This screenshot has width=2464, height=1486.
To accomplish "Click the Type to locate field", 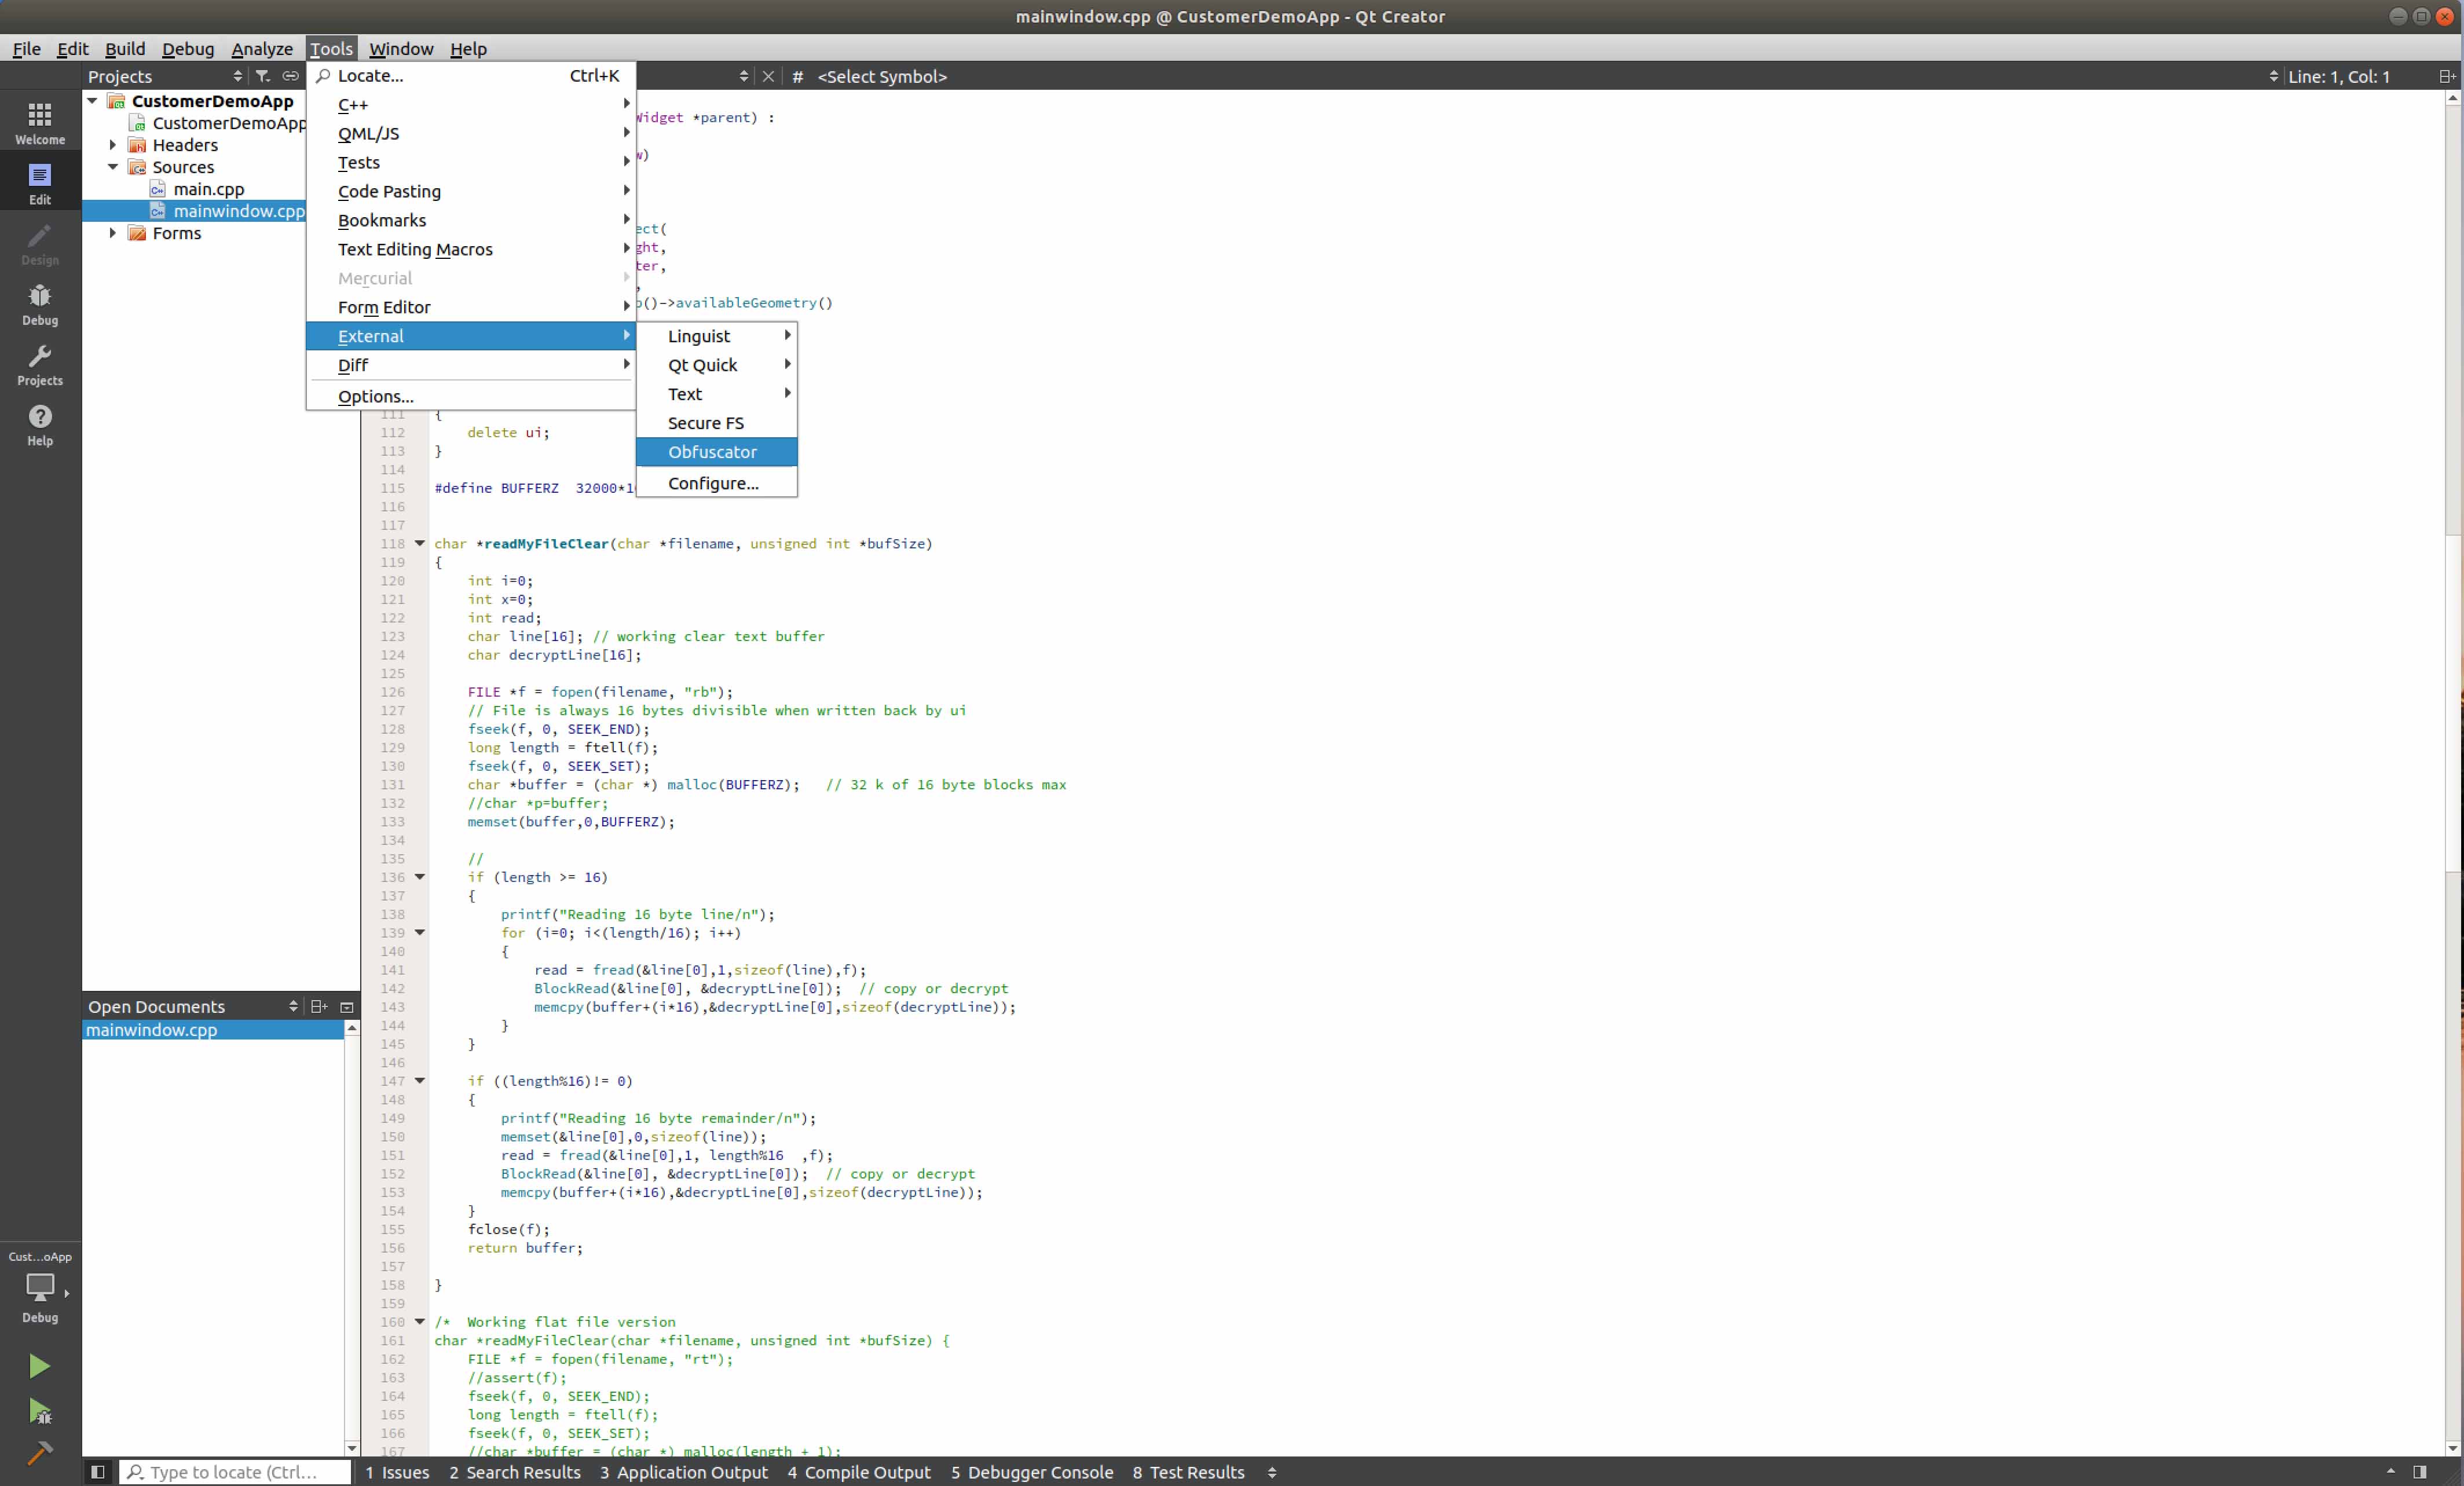I will (235, 1472).
